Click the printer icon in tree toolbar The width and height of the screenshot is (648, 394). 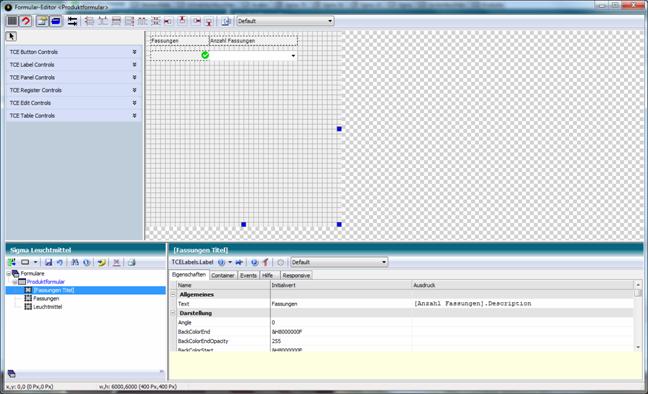tap(131, 262)
